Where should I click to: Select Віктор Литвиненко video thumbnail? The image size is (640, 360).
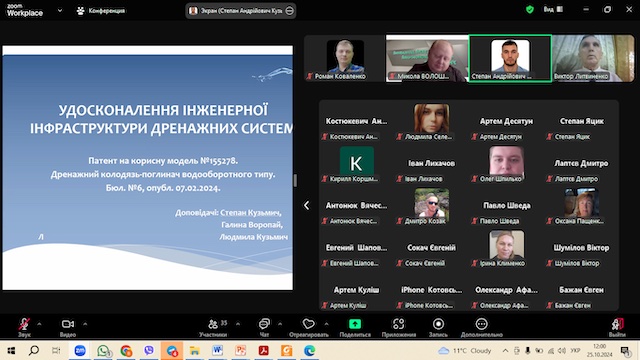pyautogui.click(x=593, y=58)
